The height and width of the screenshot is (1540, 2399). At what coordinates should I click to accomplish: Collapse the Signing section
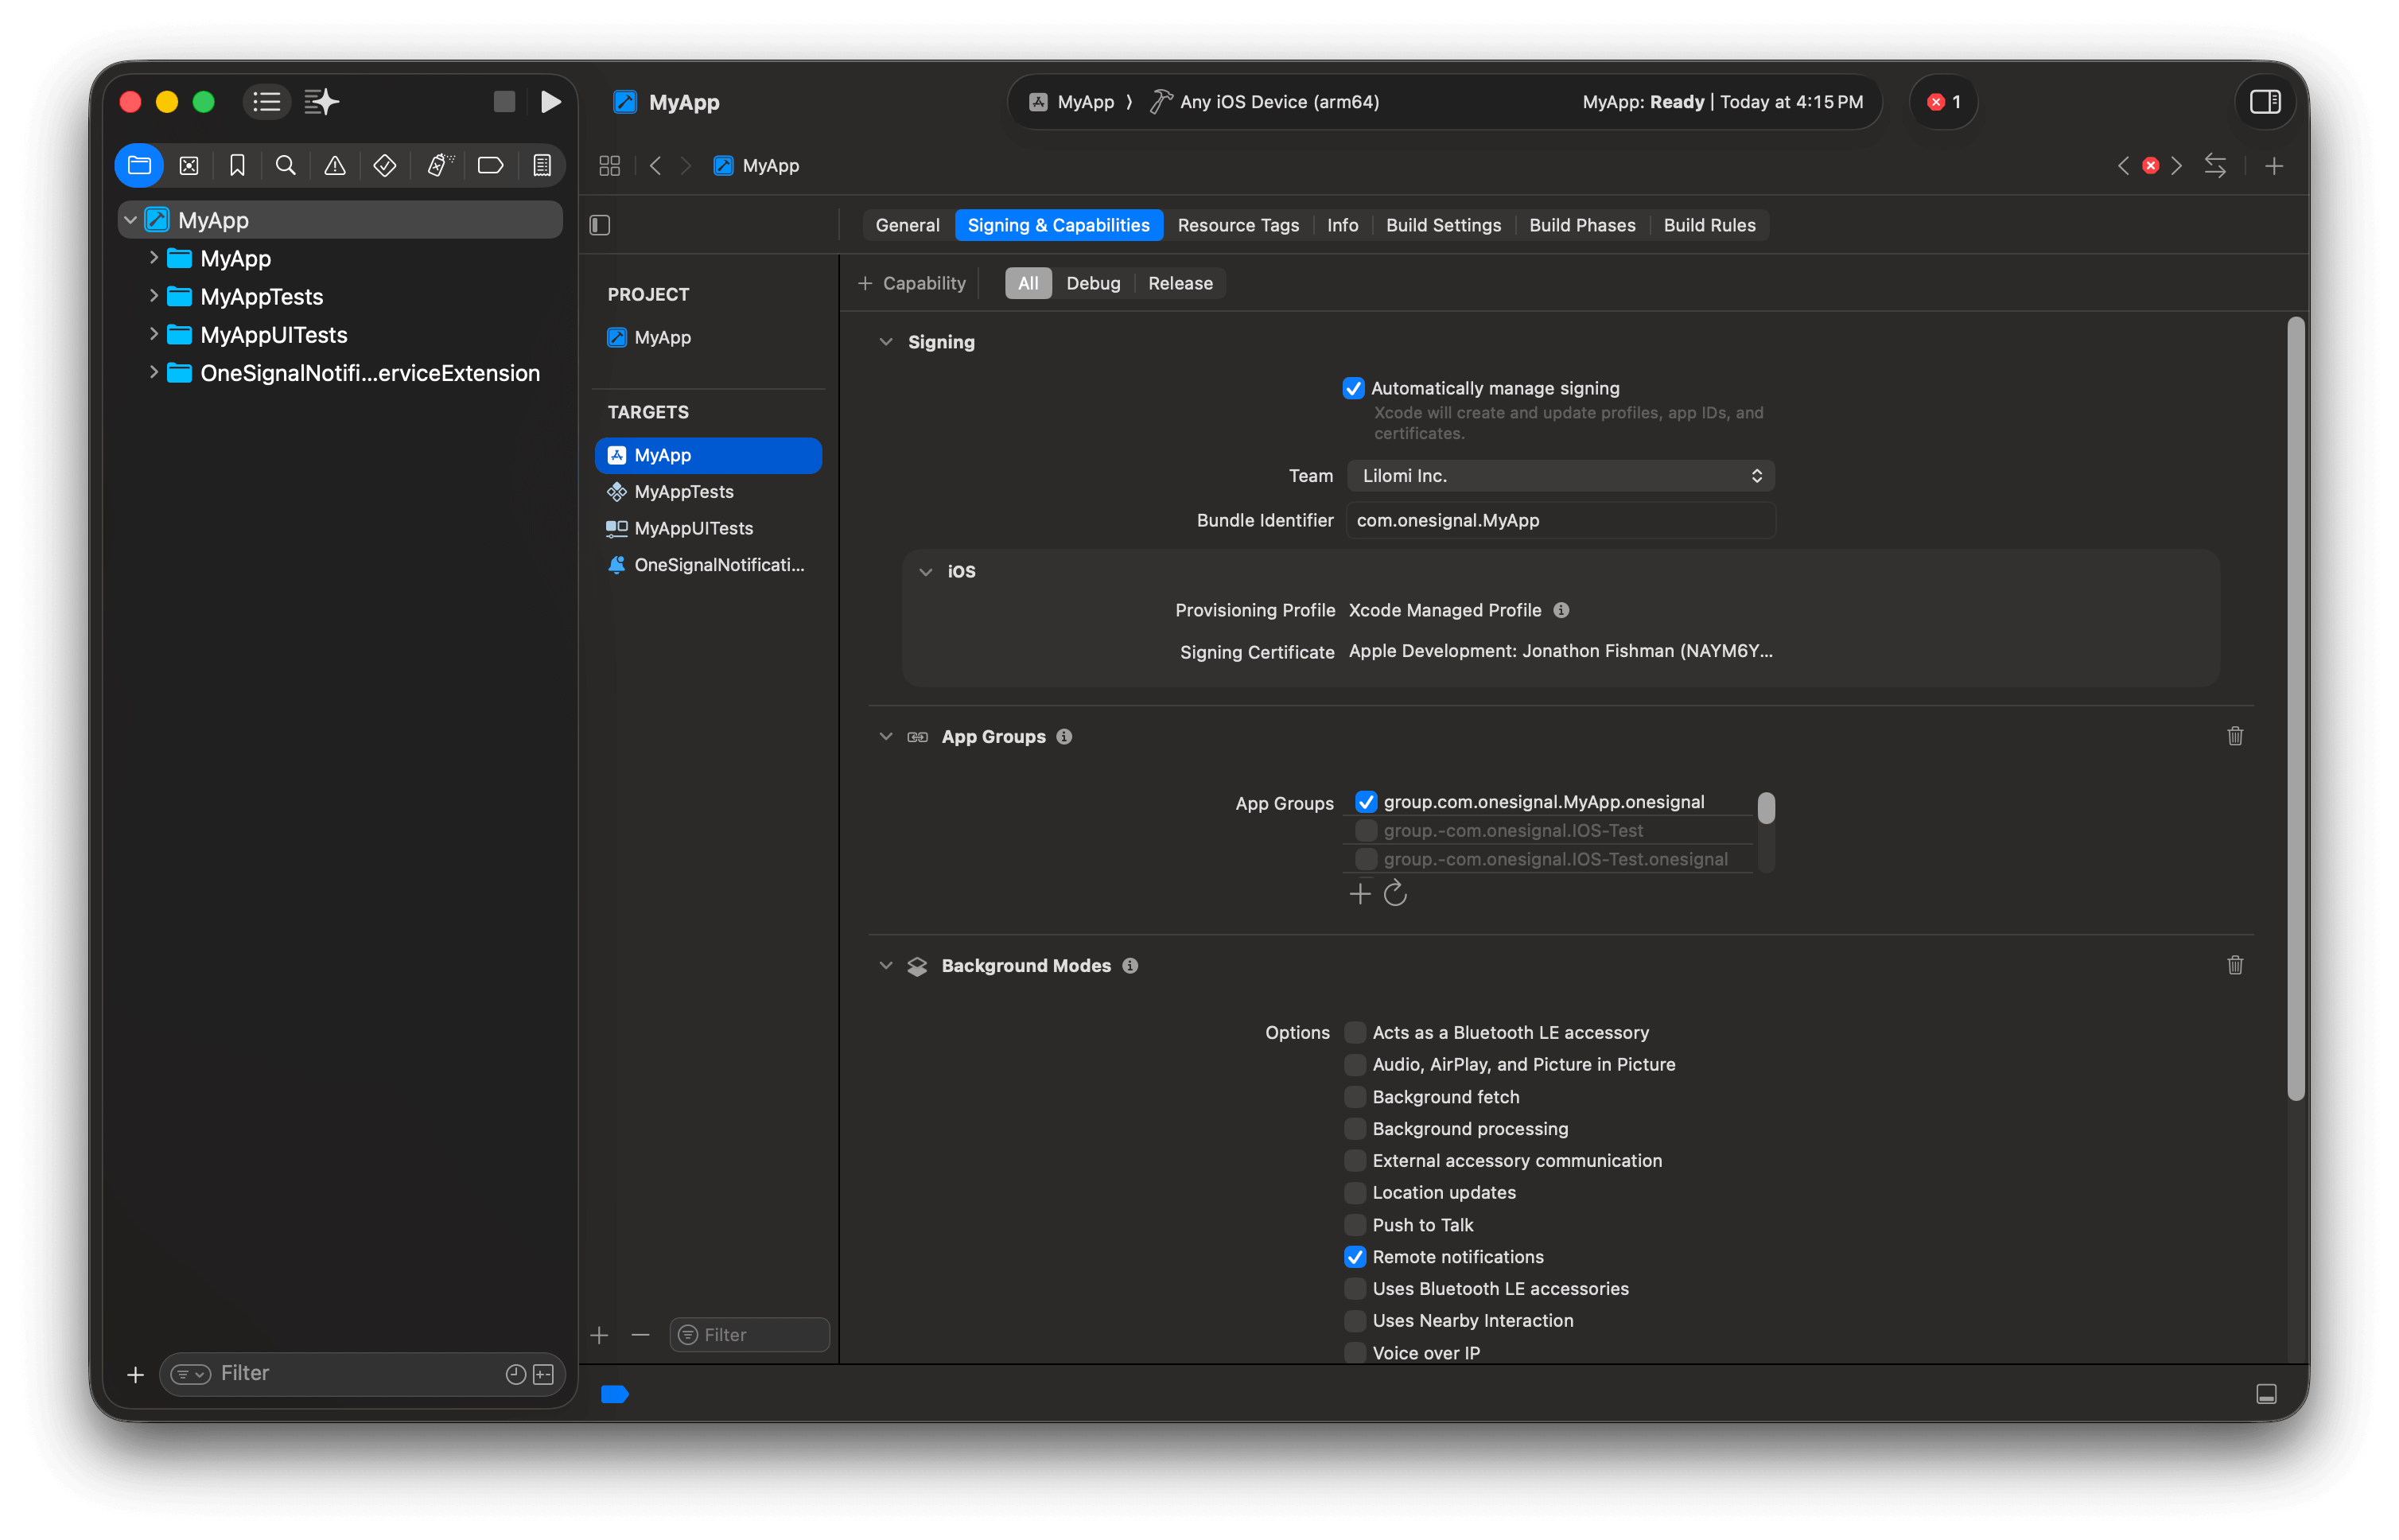point(887,341)
